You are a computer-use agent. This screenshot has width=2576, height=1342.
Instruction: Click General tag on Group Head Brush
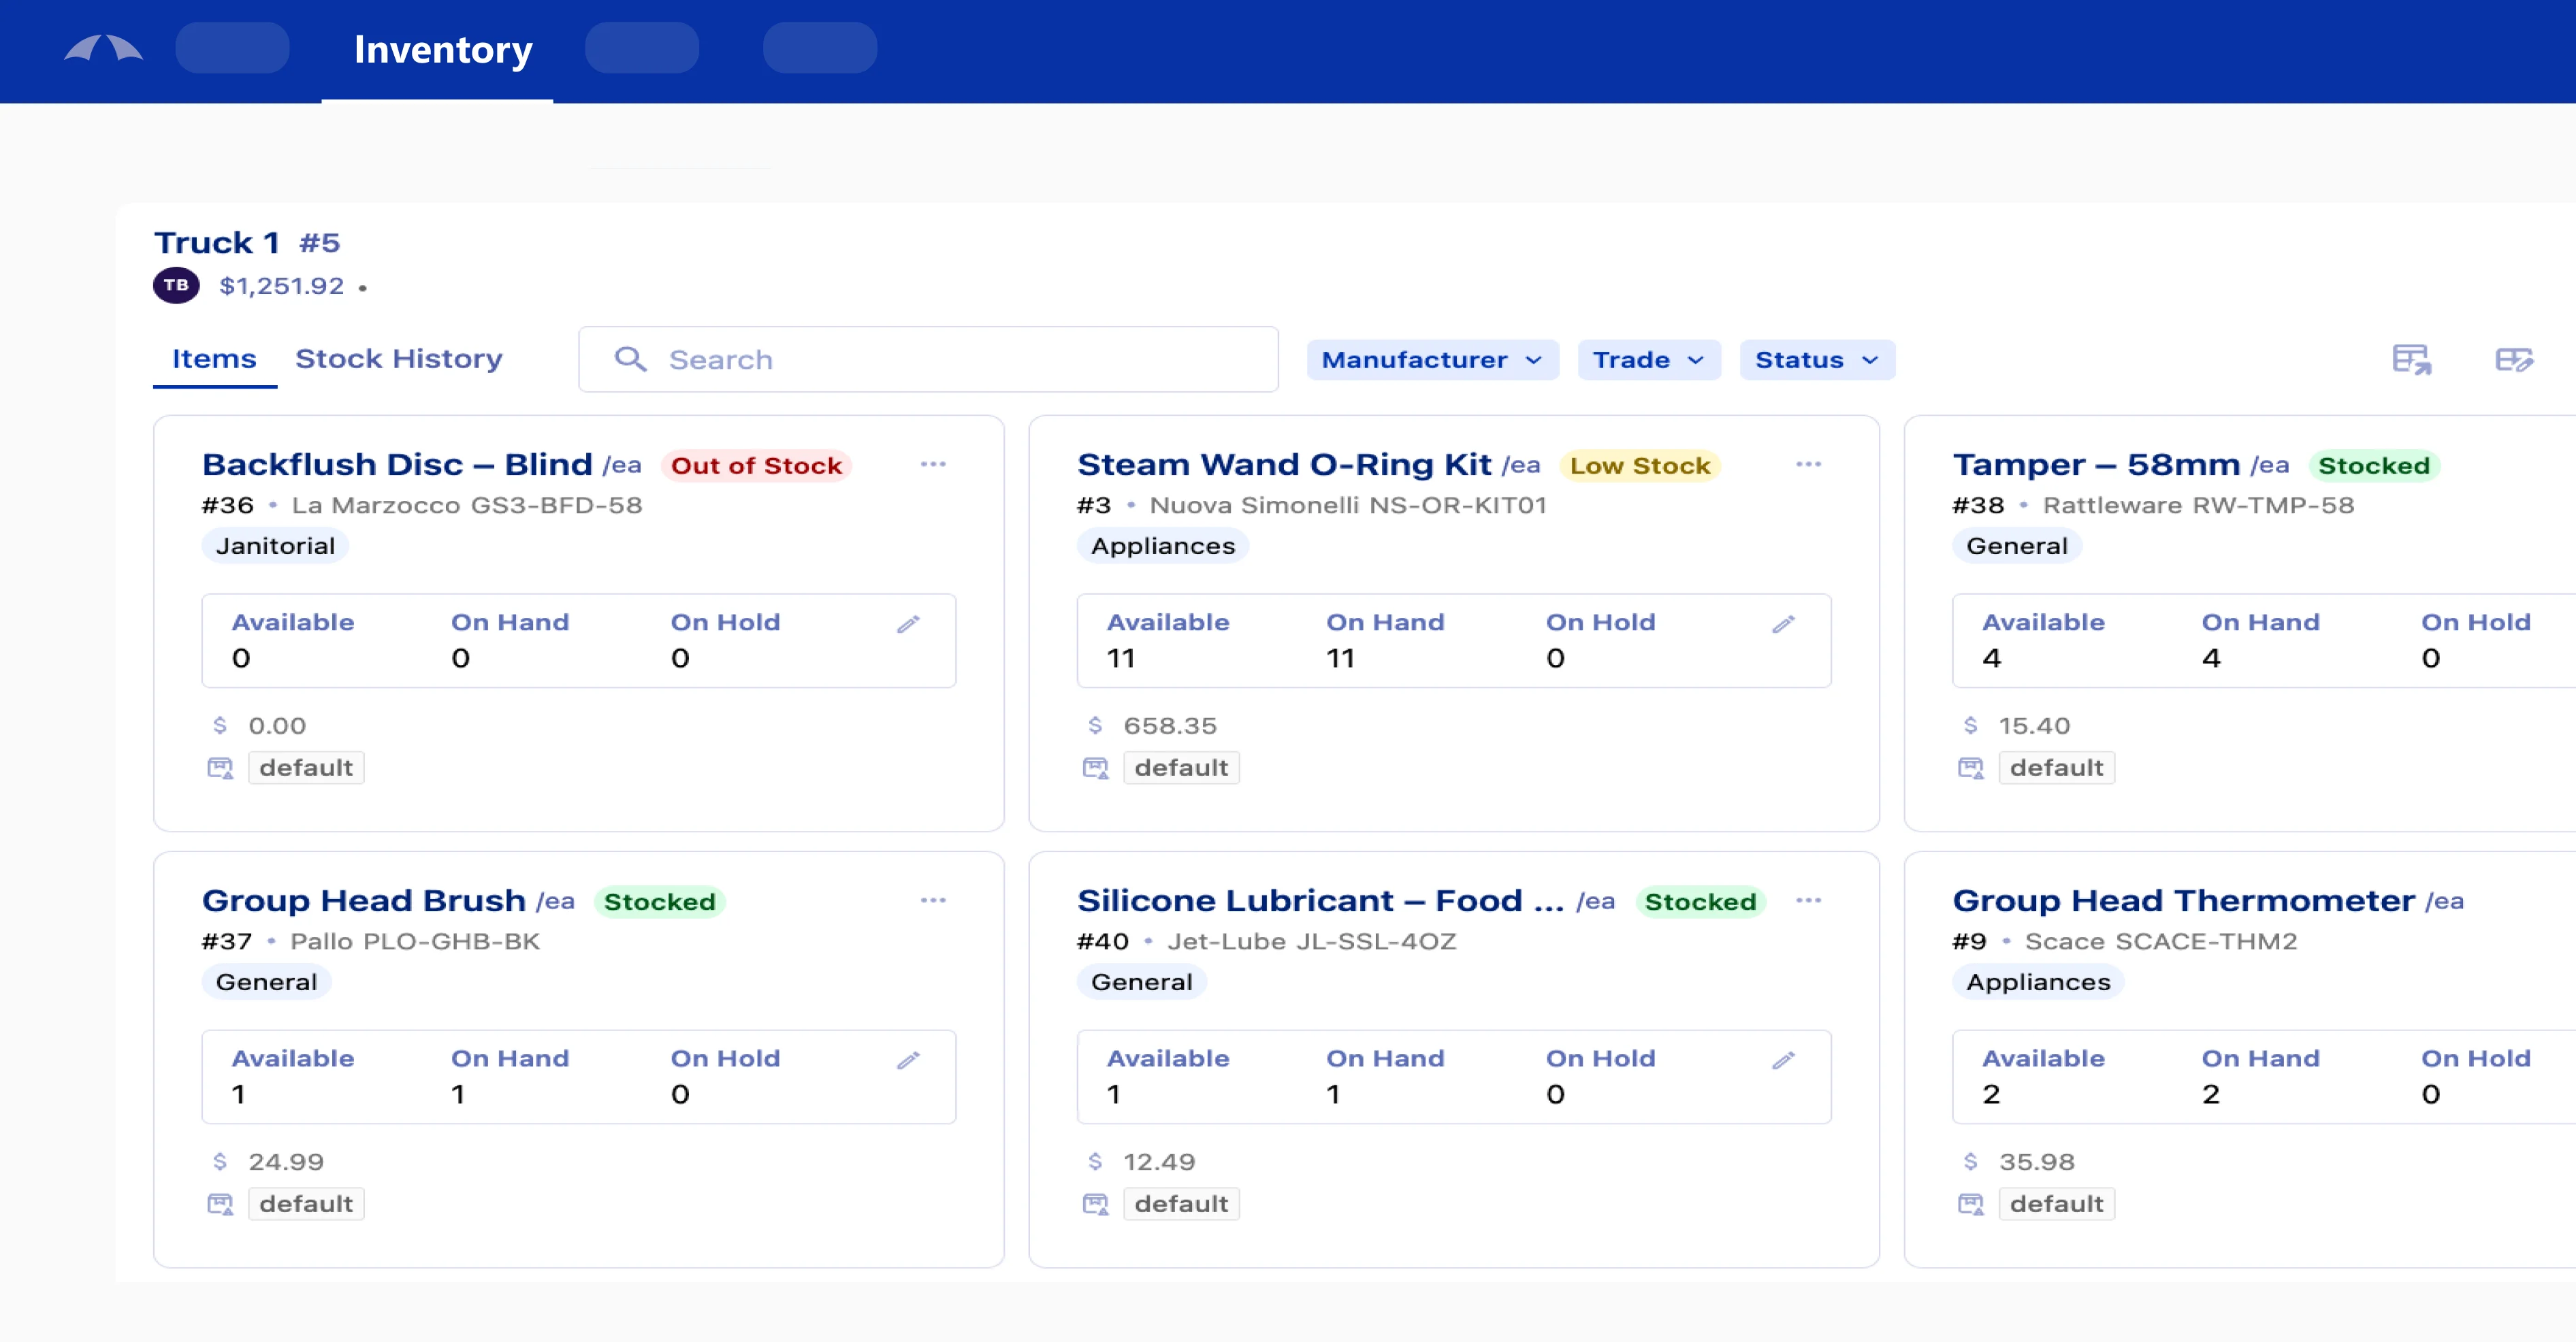pyautogui.click(x=266, y=982)
